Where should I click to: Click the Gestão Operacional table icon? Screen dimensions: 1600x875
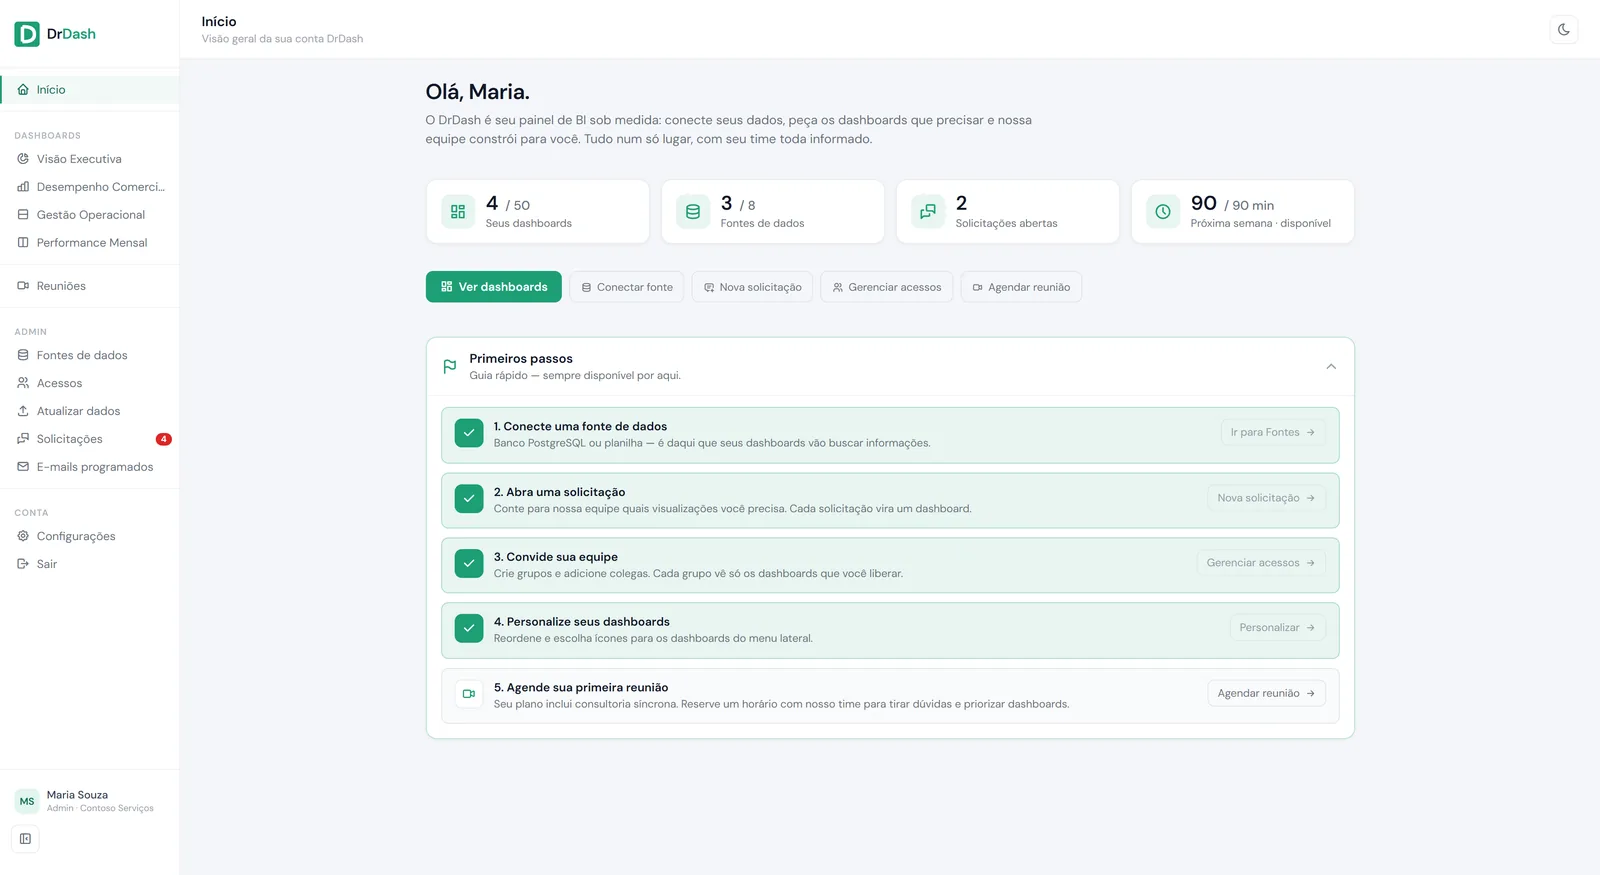(23, 215)
